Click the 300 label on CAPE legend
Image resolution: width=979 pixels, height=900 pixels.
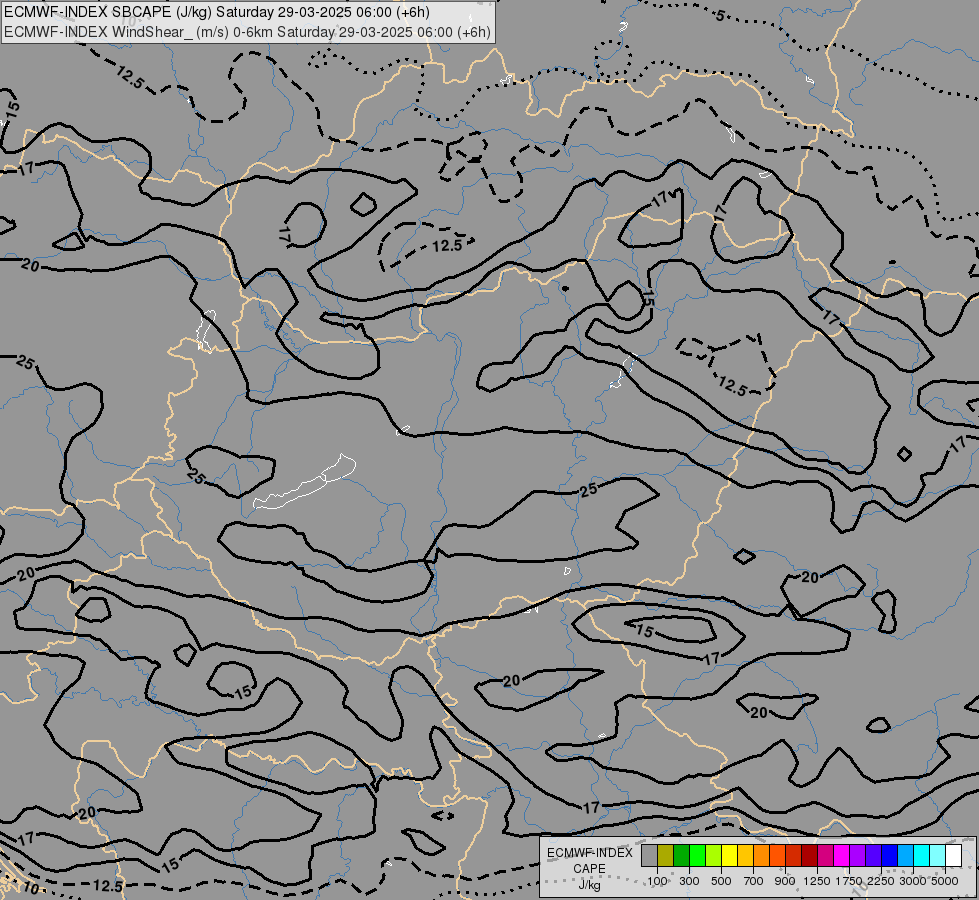[x=689, y=881]
